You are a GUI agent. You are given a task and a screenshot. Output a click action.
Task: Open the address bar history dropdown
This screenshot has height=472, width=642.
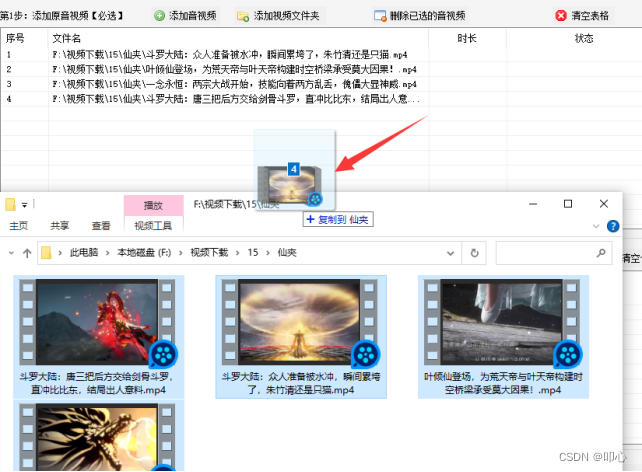click(x=450, y=253)
